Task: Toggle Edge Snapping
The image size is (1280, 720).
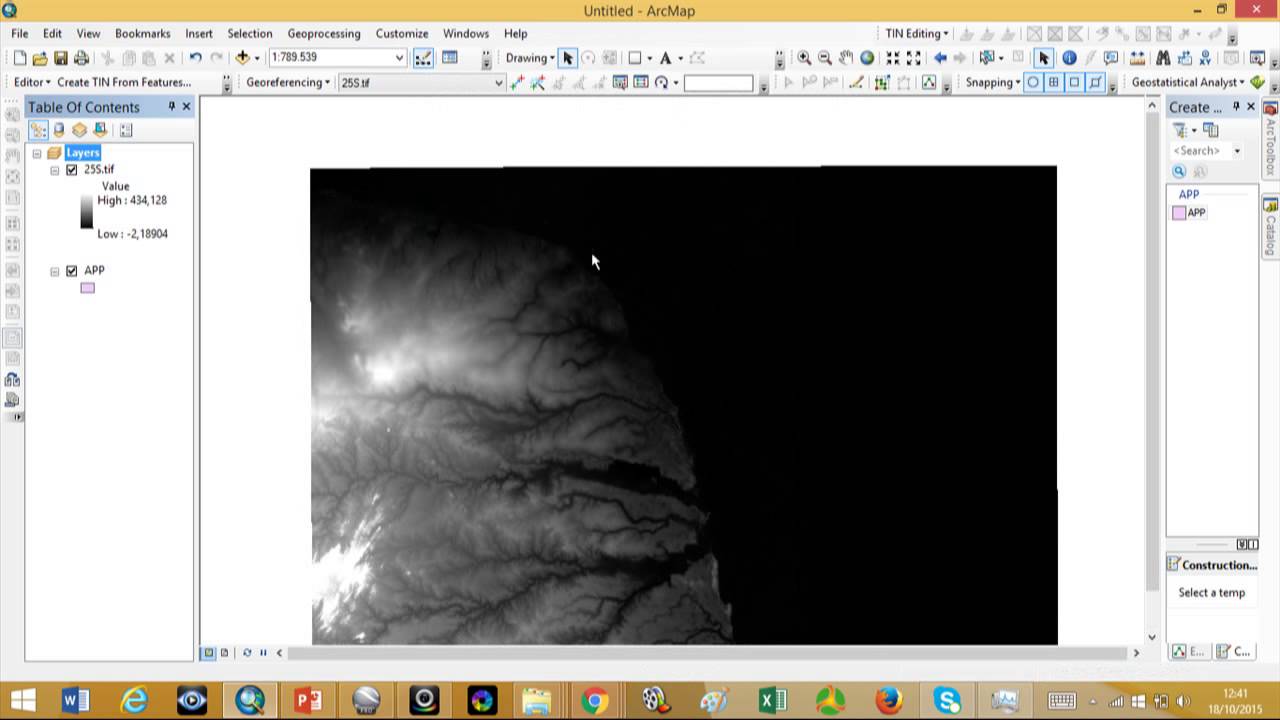Action: click(x=1095, y=82)
